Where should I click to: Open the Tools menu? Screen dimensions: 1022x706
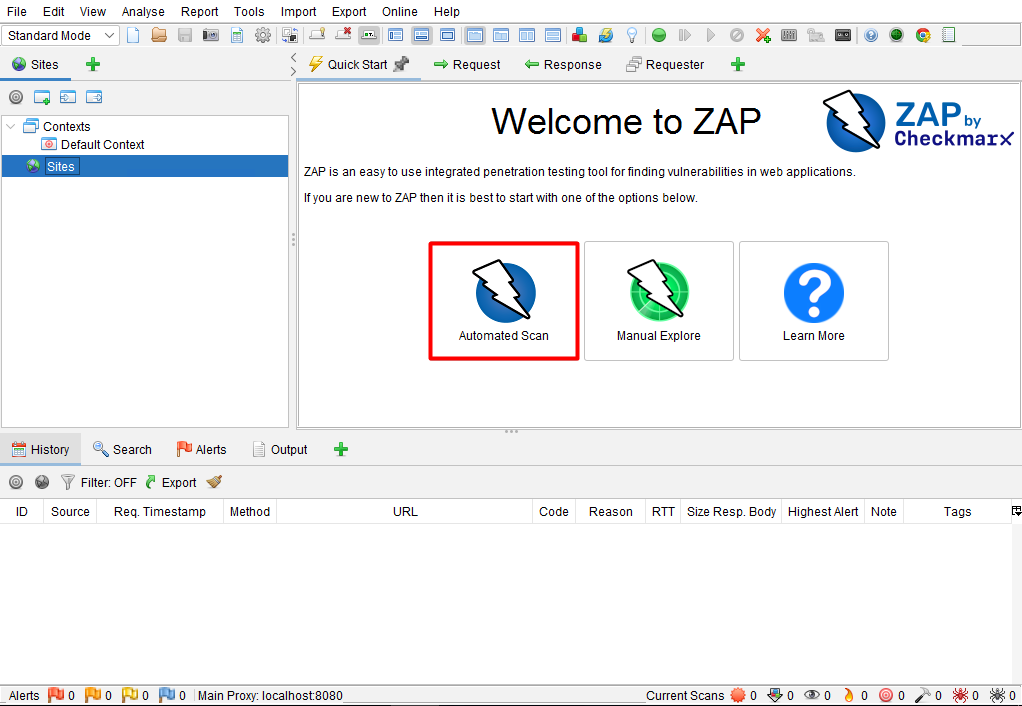(249, 12)
